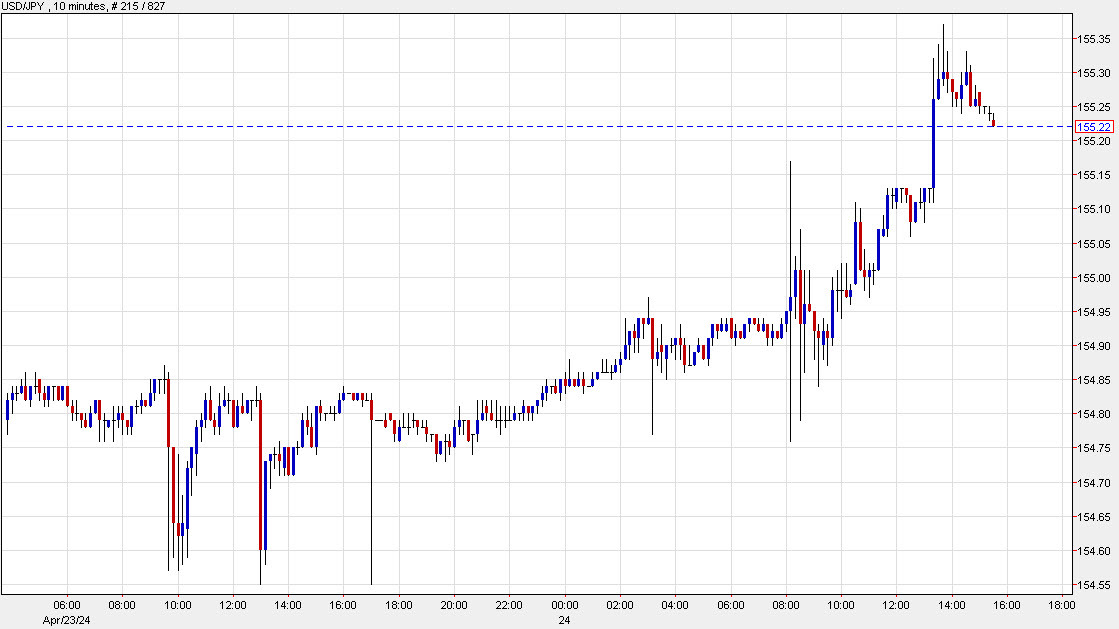Click the 22:00 time axis label

pyautogui.click(x=509, y=605)
